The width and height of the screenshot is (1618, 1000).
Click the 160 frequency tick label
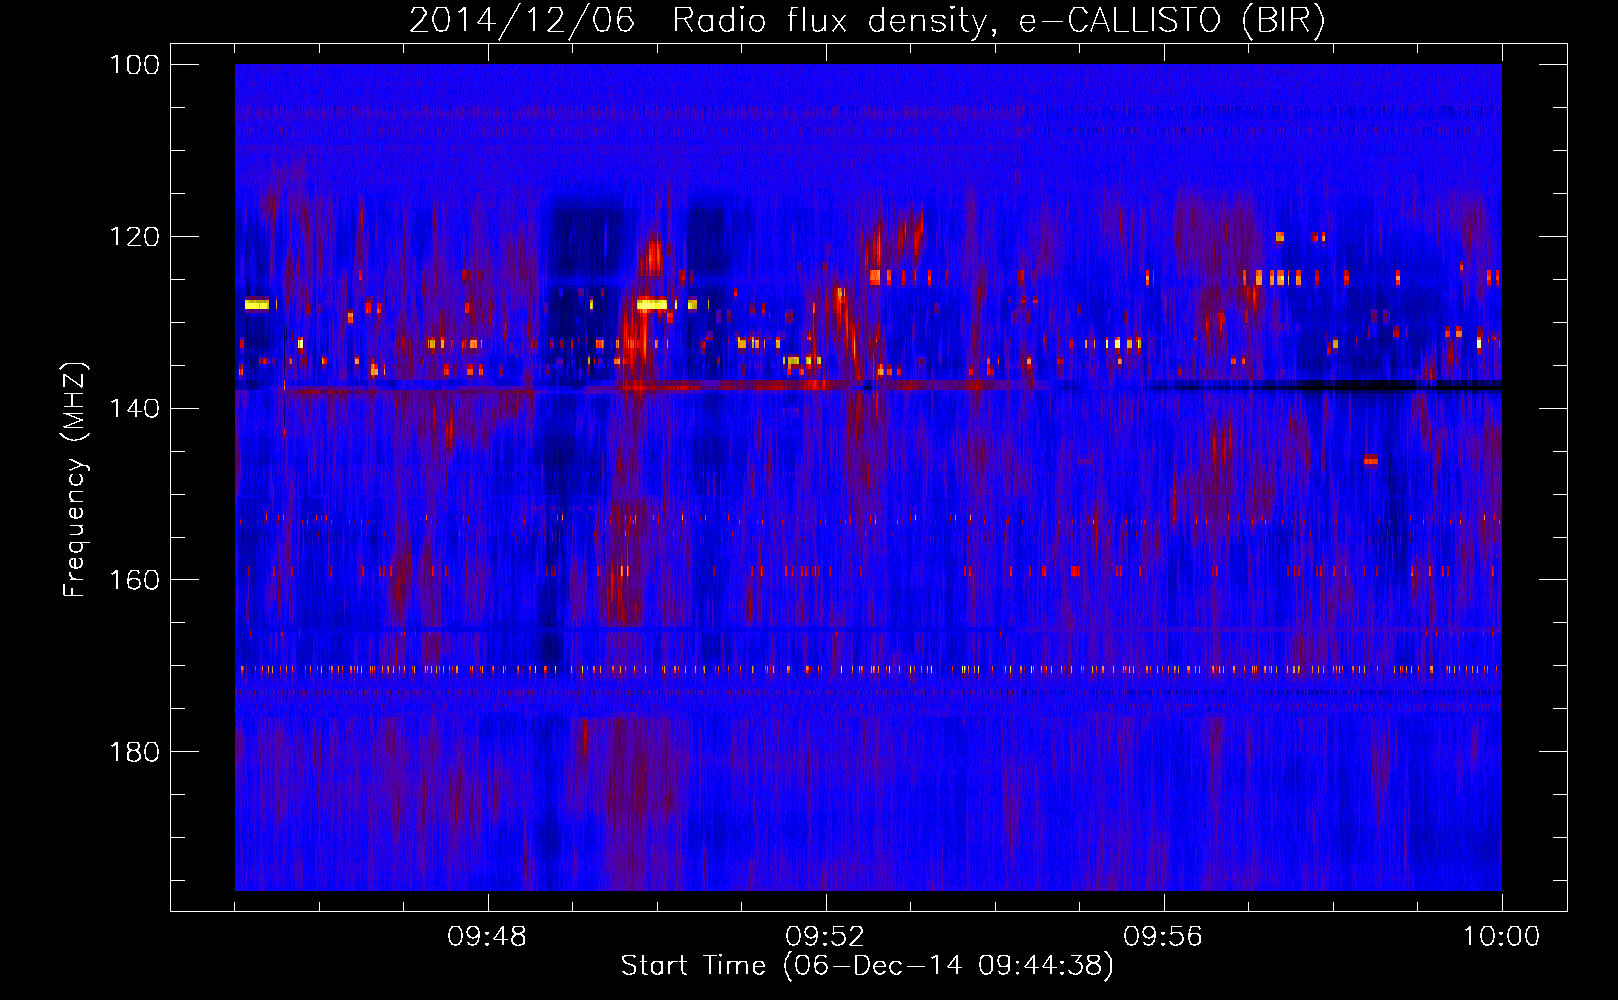[x=135, y=580]
